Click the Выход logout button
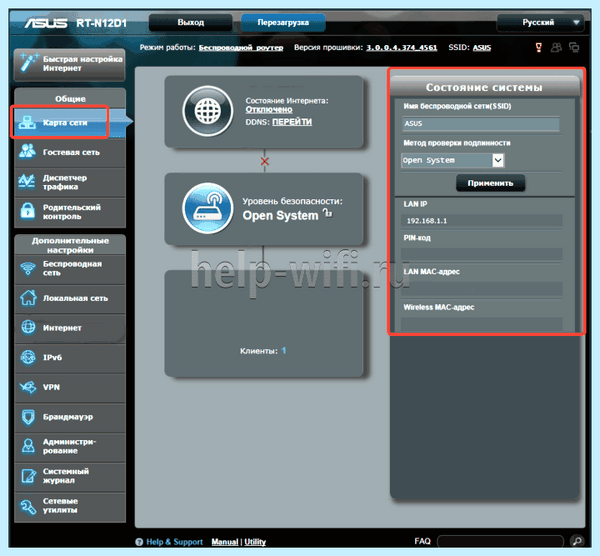Screen dimensions: 600x556 coord(191,23)
